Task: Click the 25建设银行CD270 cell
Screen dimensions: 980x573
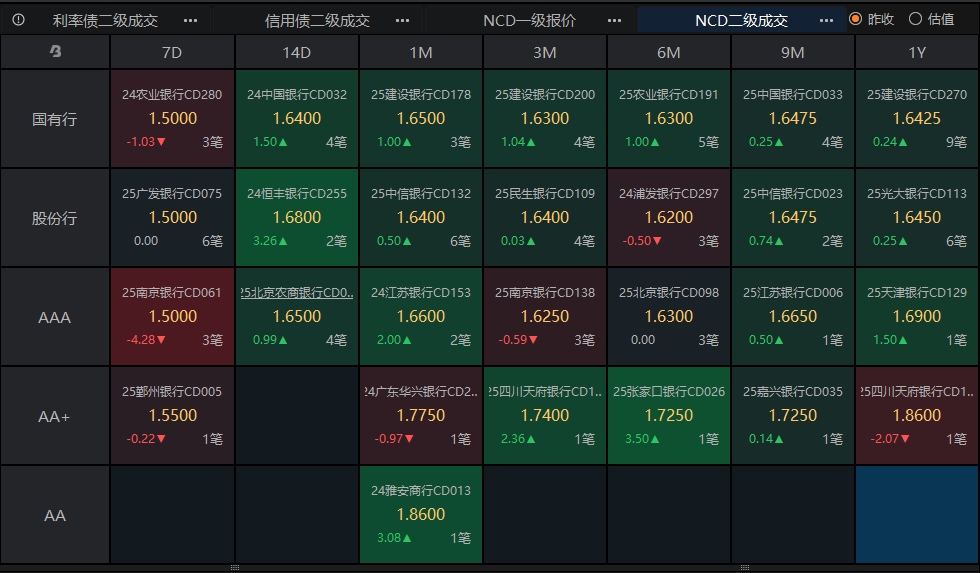Action: [917, 119]
